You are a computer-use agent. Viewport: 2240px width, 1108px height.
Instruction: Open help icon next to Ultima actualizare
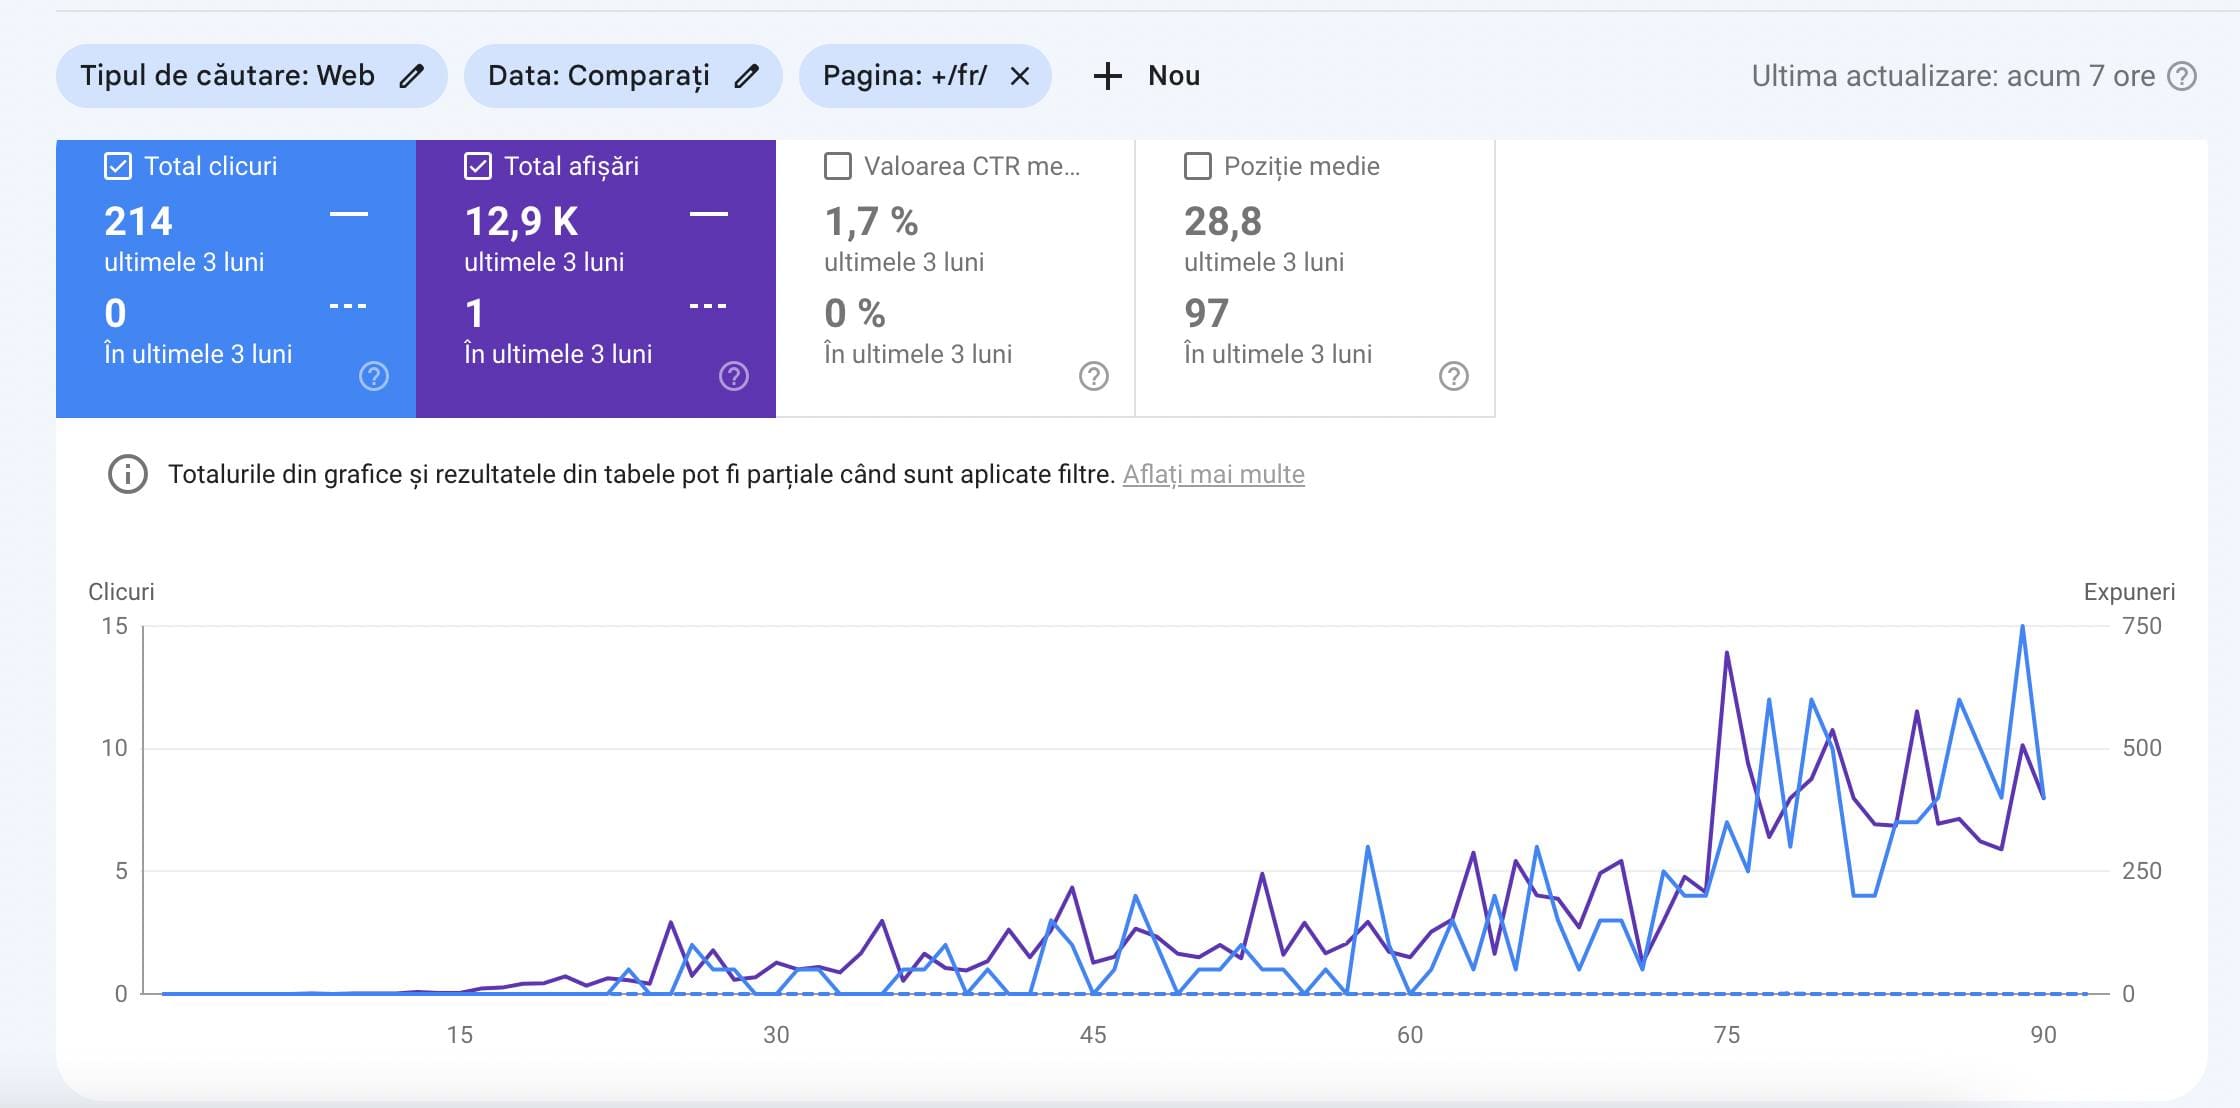(x=2181, y=76)
